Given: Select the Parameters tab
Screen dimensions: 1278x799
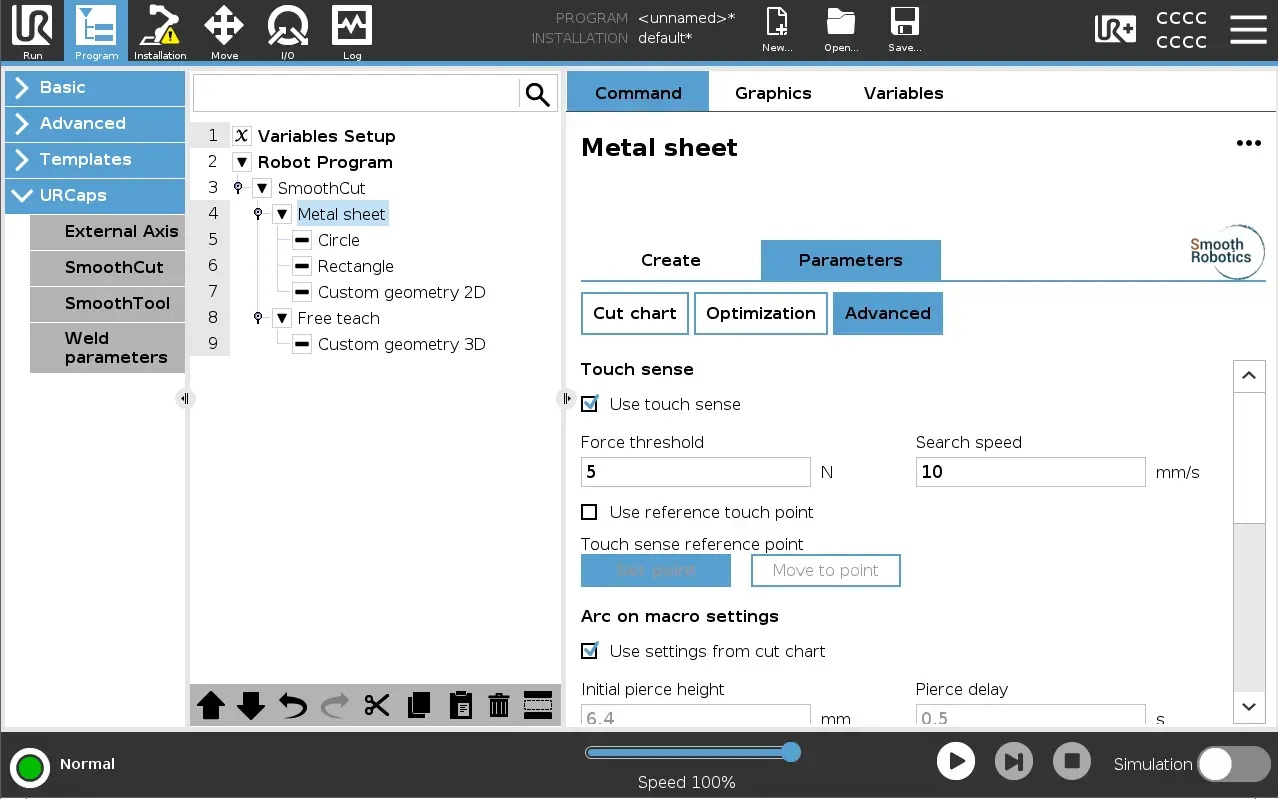Looking at the screenshot, I should (x=851, y=260).
